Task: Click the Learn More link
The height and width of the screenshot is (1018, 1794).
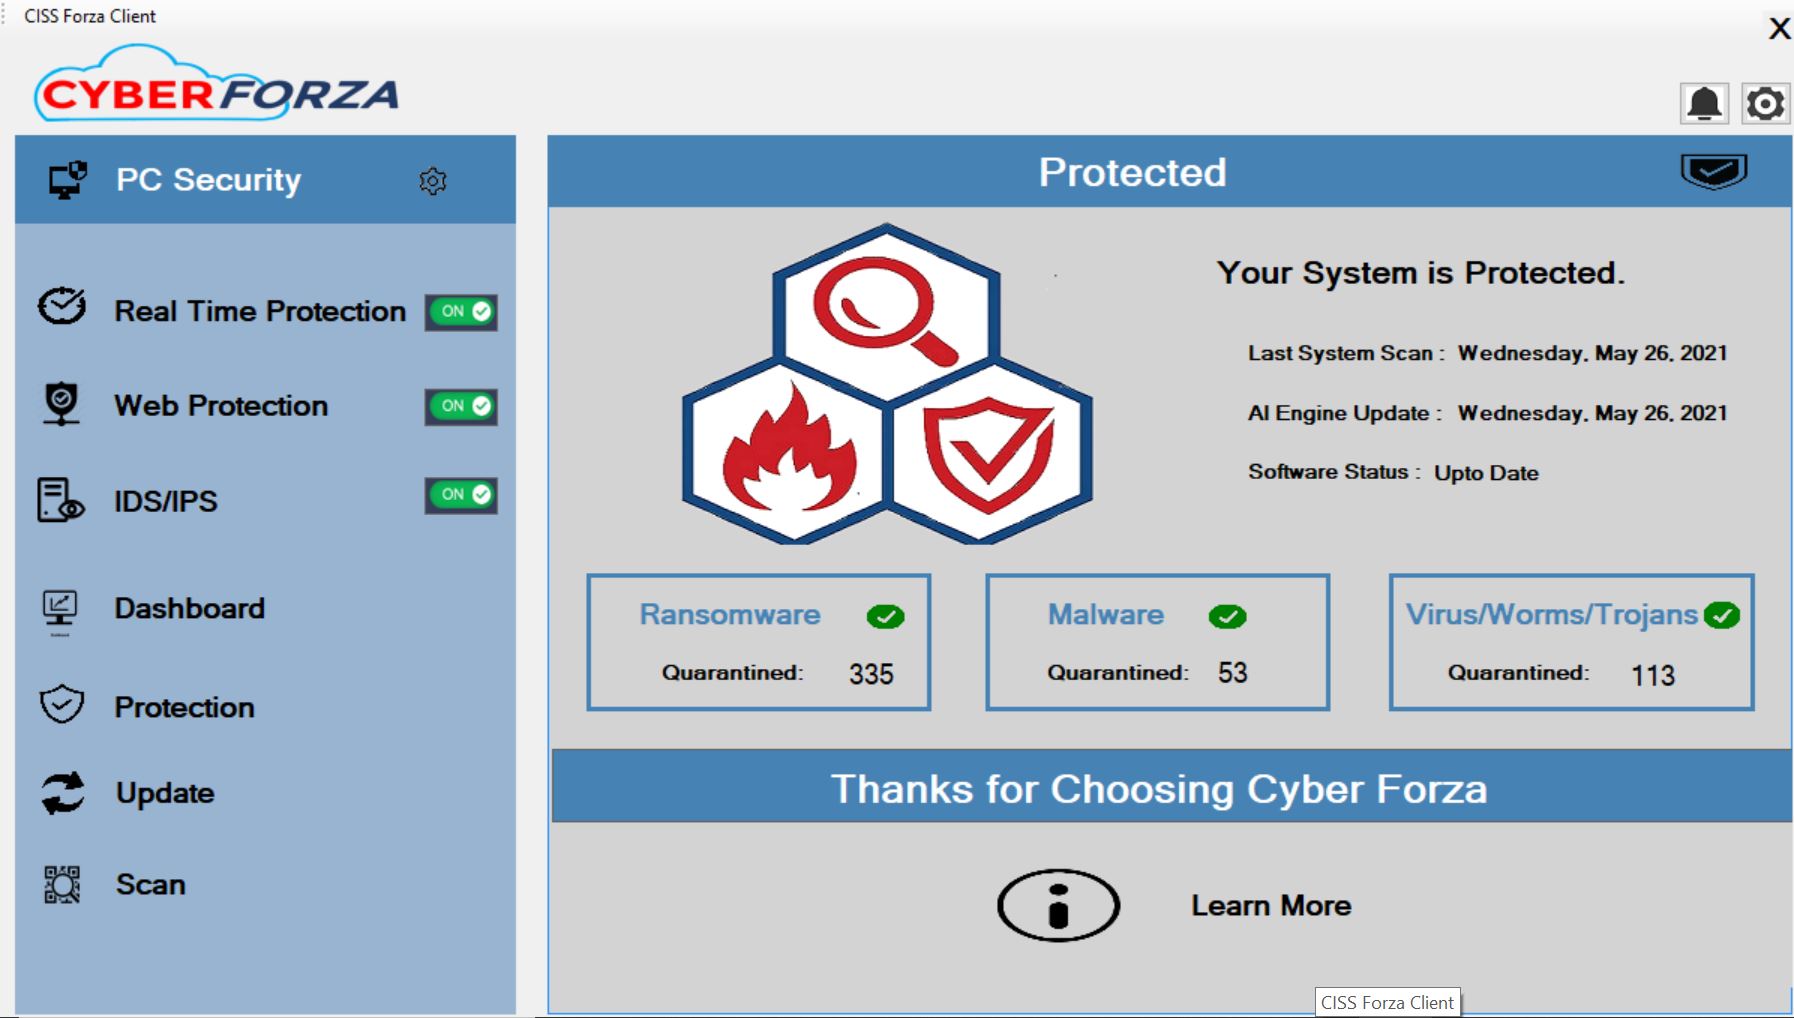Action: [x=1270, y=906]
